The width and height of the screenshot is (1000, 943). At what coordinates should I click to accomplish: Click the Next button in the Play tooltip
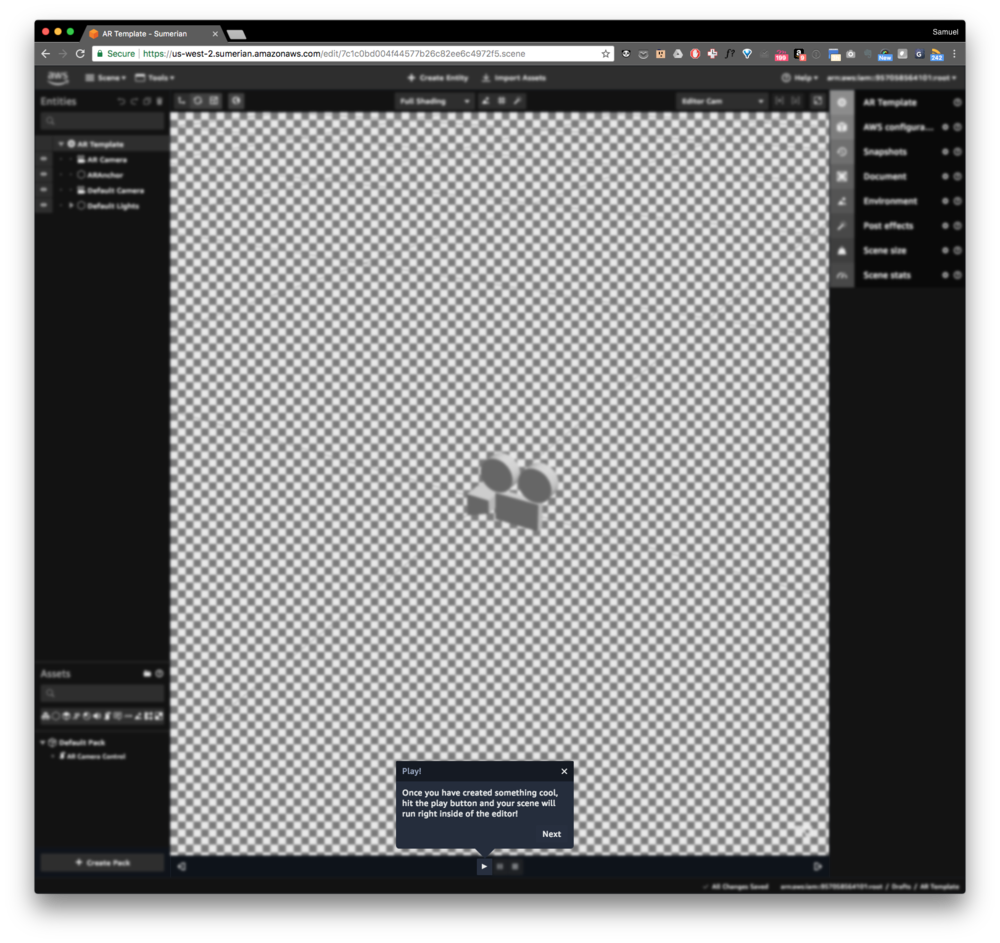click(x=551, y=833)
